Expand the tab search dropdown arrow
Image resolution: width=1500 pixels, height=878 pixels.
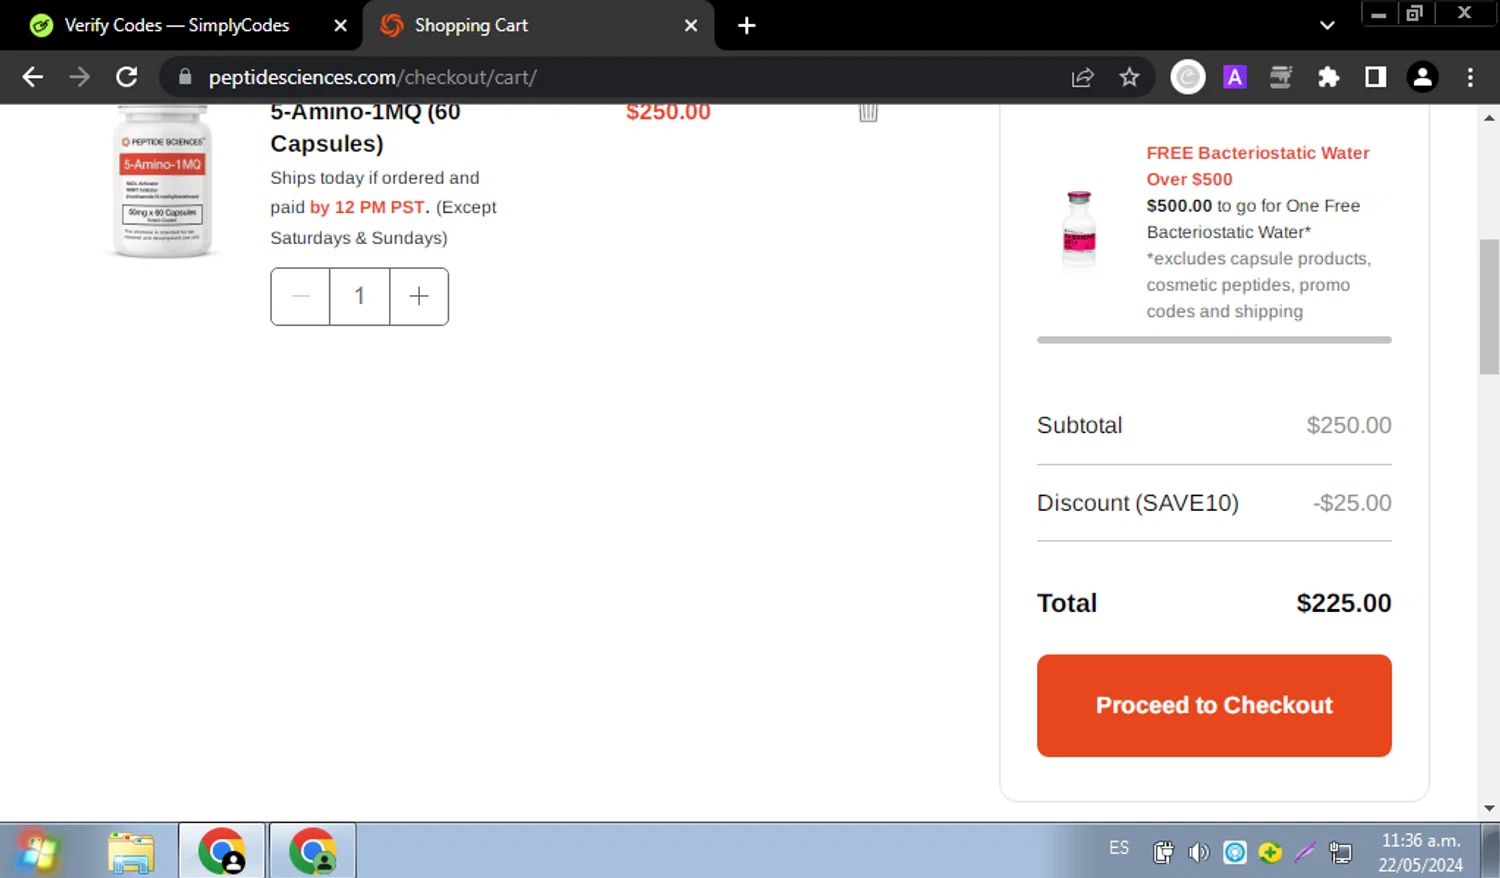[1327, 25]
